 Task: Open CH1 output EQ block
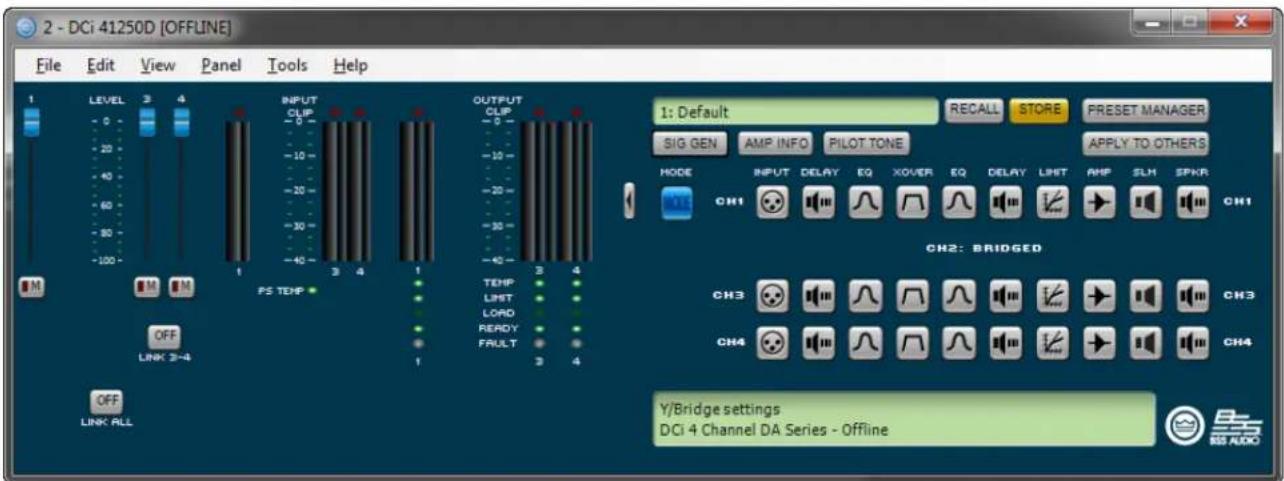959,201
